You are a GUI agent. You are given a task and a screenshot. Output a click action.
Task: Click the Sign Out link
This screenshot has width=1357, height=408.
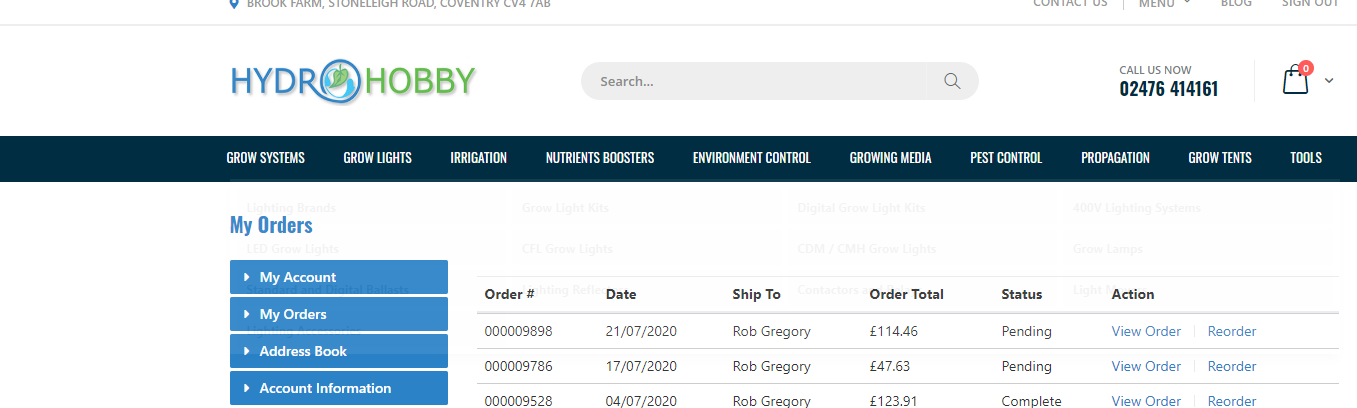tap(1309, 4)
